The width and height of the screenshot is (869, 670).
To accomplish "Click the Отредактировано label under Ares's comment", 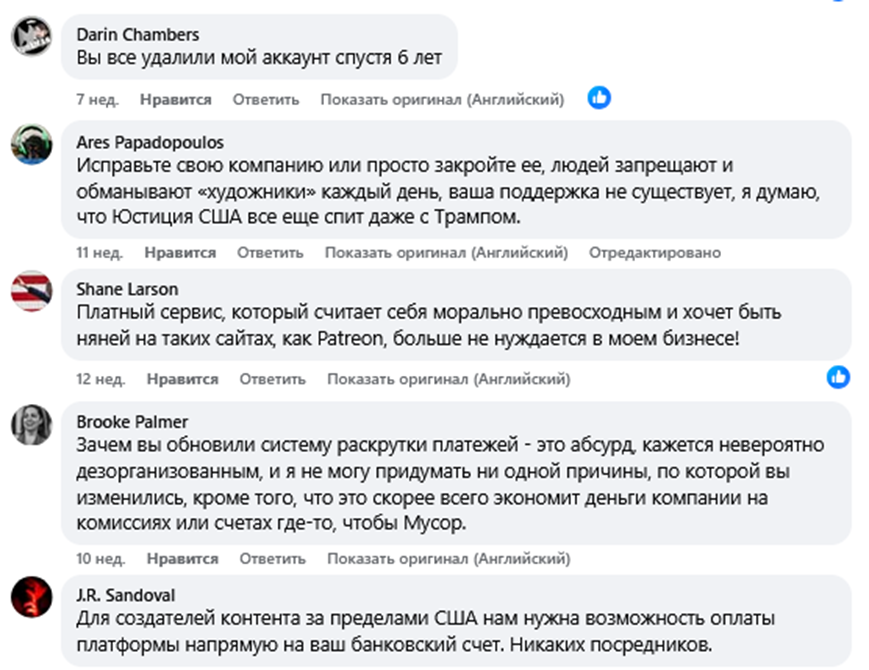I will coord(654,253).
